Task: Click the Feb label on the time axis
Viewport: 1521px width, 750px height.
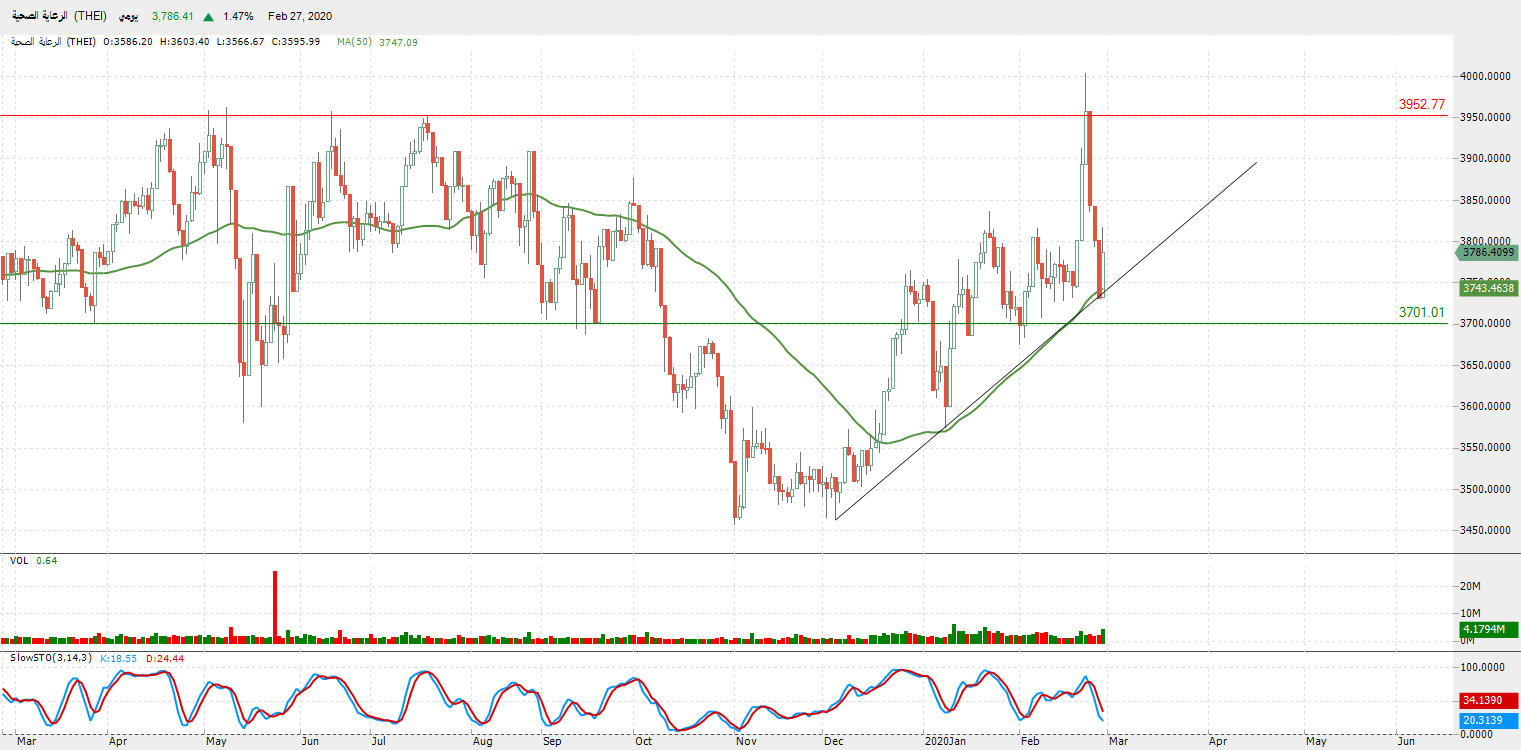Action: [1029, 742]
